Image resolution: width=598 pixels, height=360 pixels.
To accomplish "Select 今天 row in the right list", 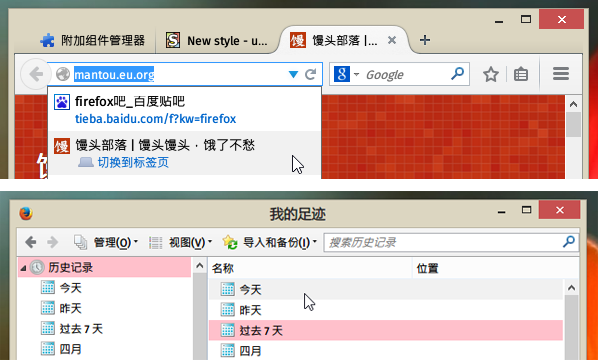I will [x=386, y=289].
